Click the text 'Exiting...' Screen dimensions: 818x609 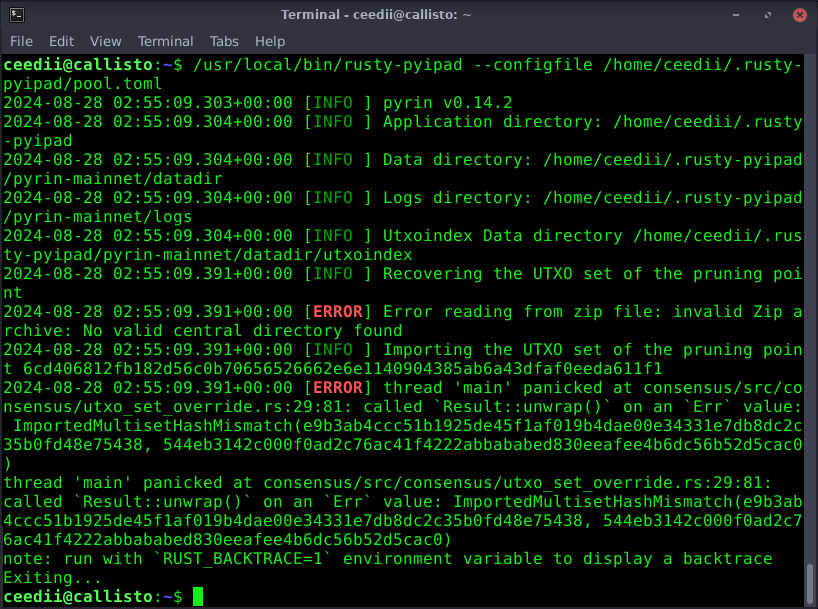(x=53, y=578)
